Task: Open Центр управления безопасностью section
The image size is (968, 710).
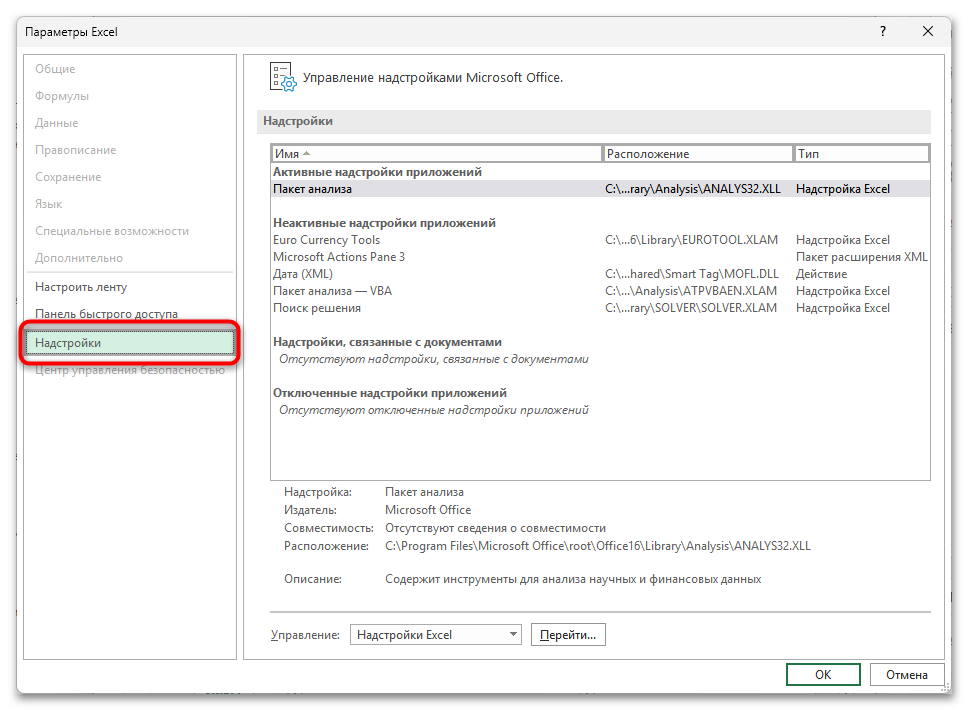Action: click(130, 370)
